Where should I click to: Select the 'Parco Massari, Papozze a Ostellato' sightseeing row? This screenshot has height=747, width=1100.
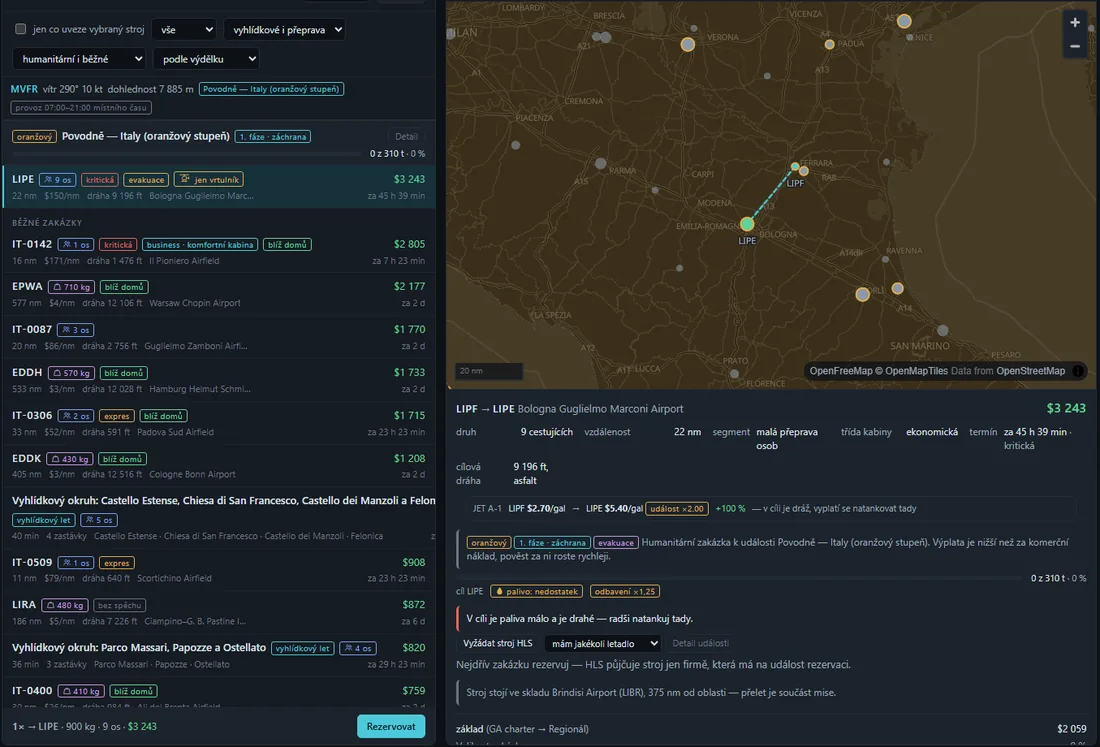click(219, 655)
